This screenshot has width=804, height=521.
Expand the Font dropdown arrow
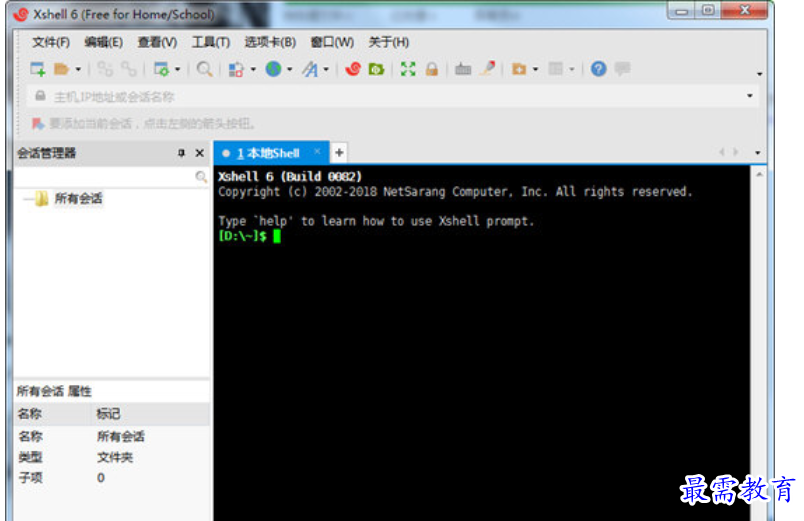pos(326,69)
